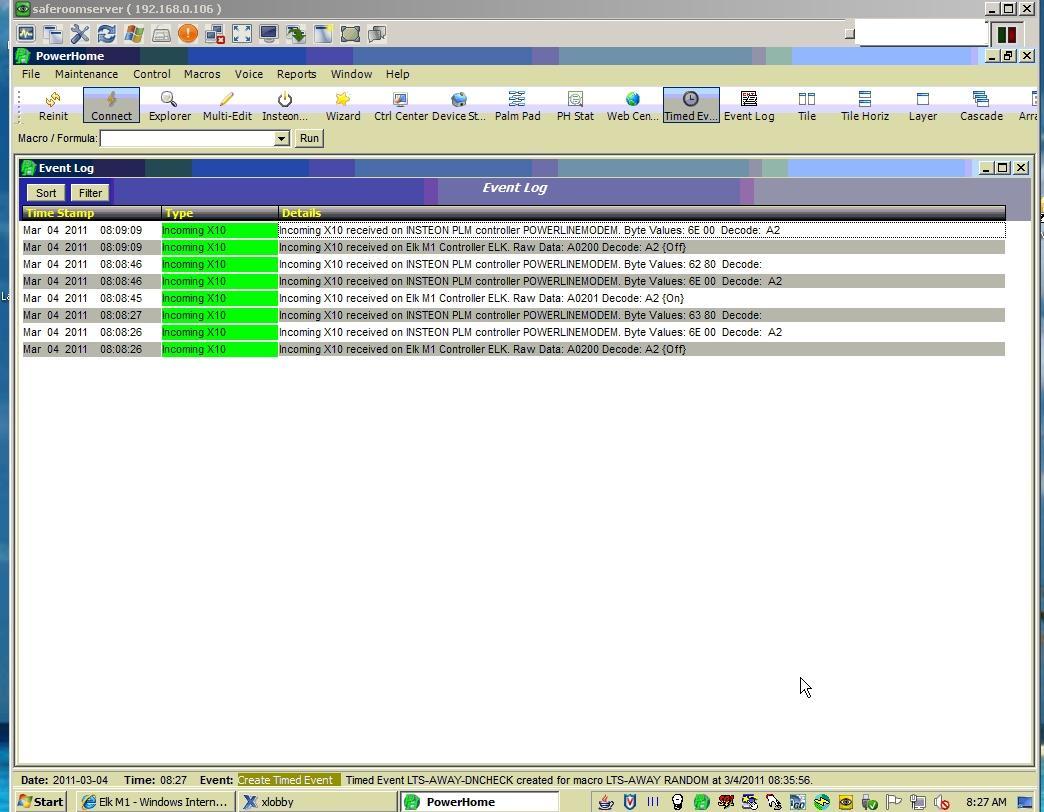Viewport: 1044px width, 812px height.
Task: Click the wrench and screwdriver settings icon
Action: click(80, 33)
